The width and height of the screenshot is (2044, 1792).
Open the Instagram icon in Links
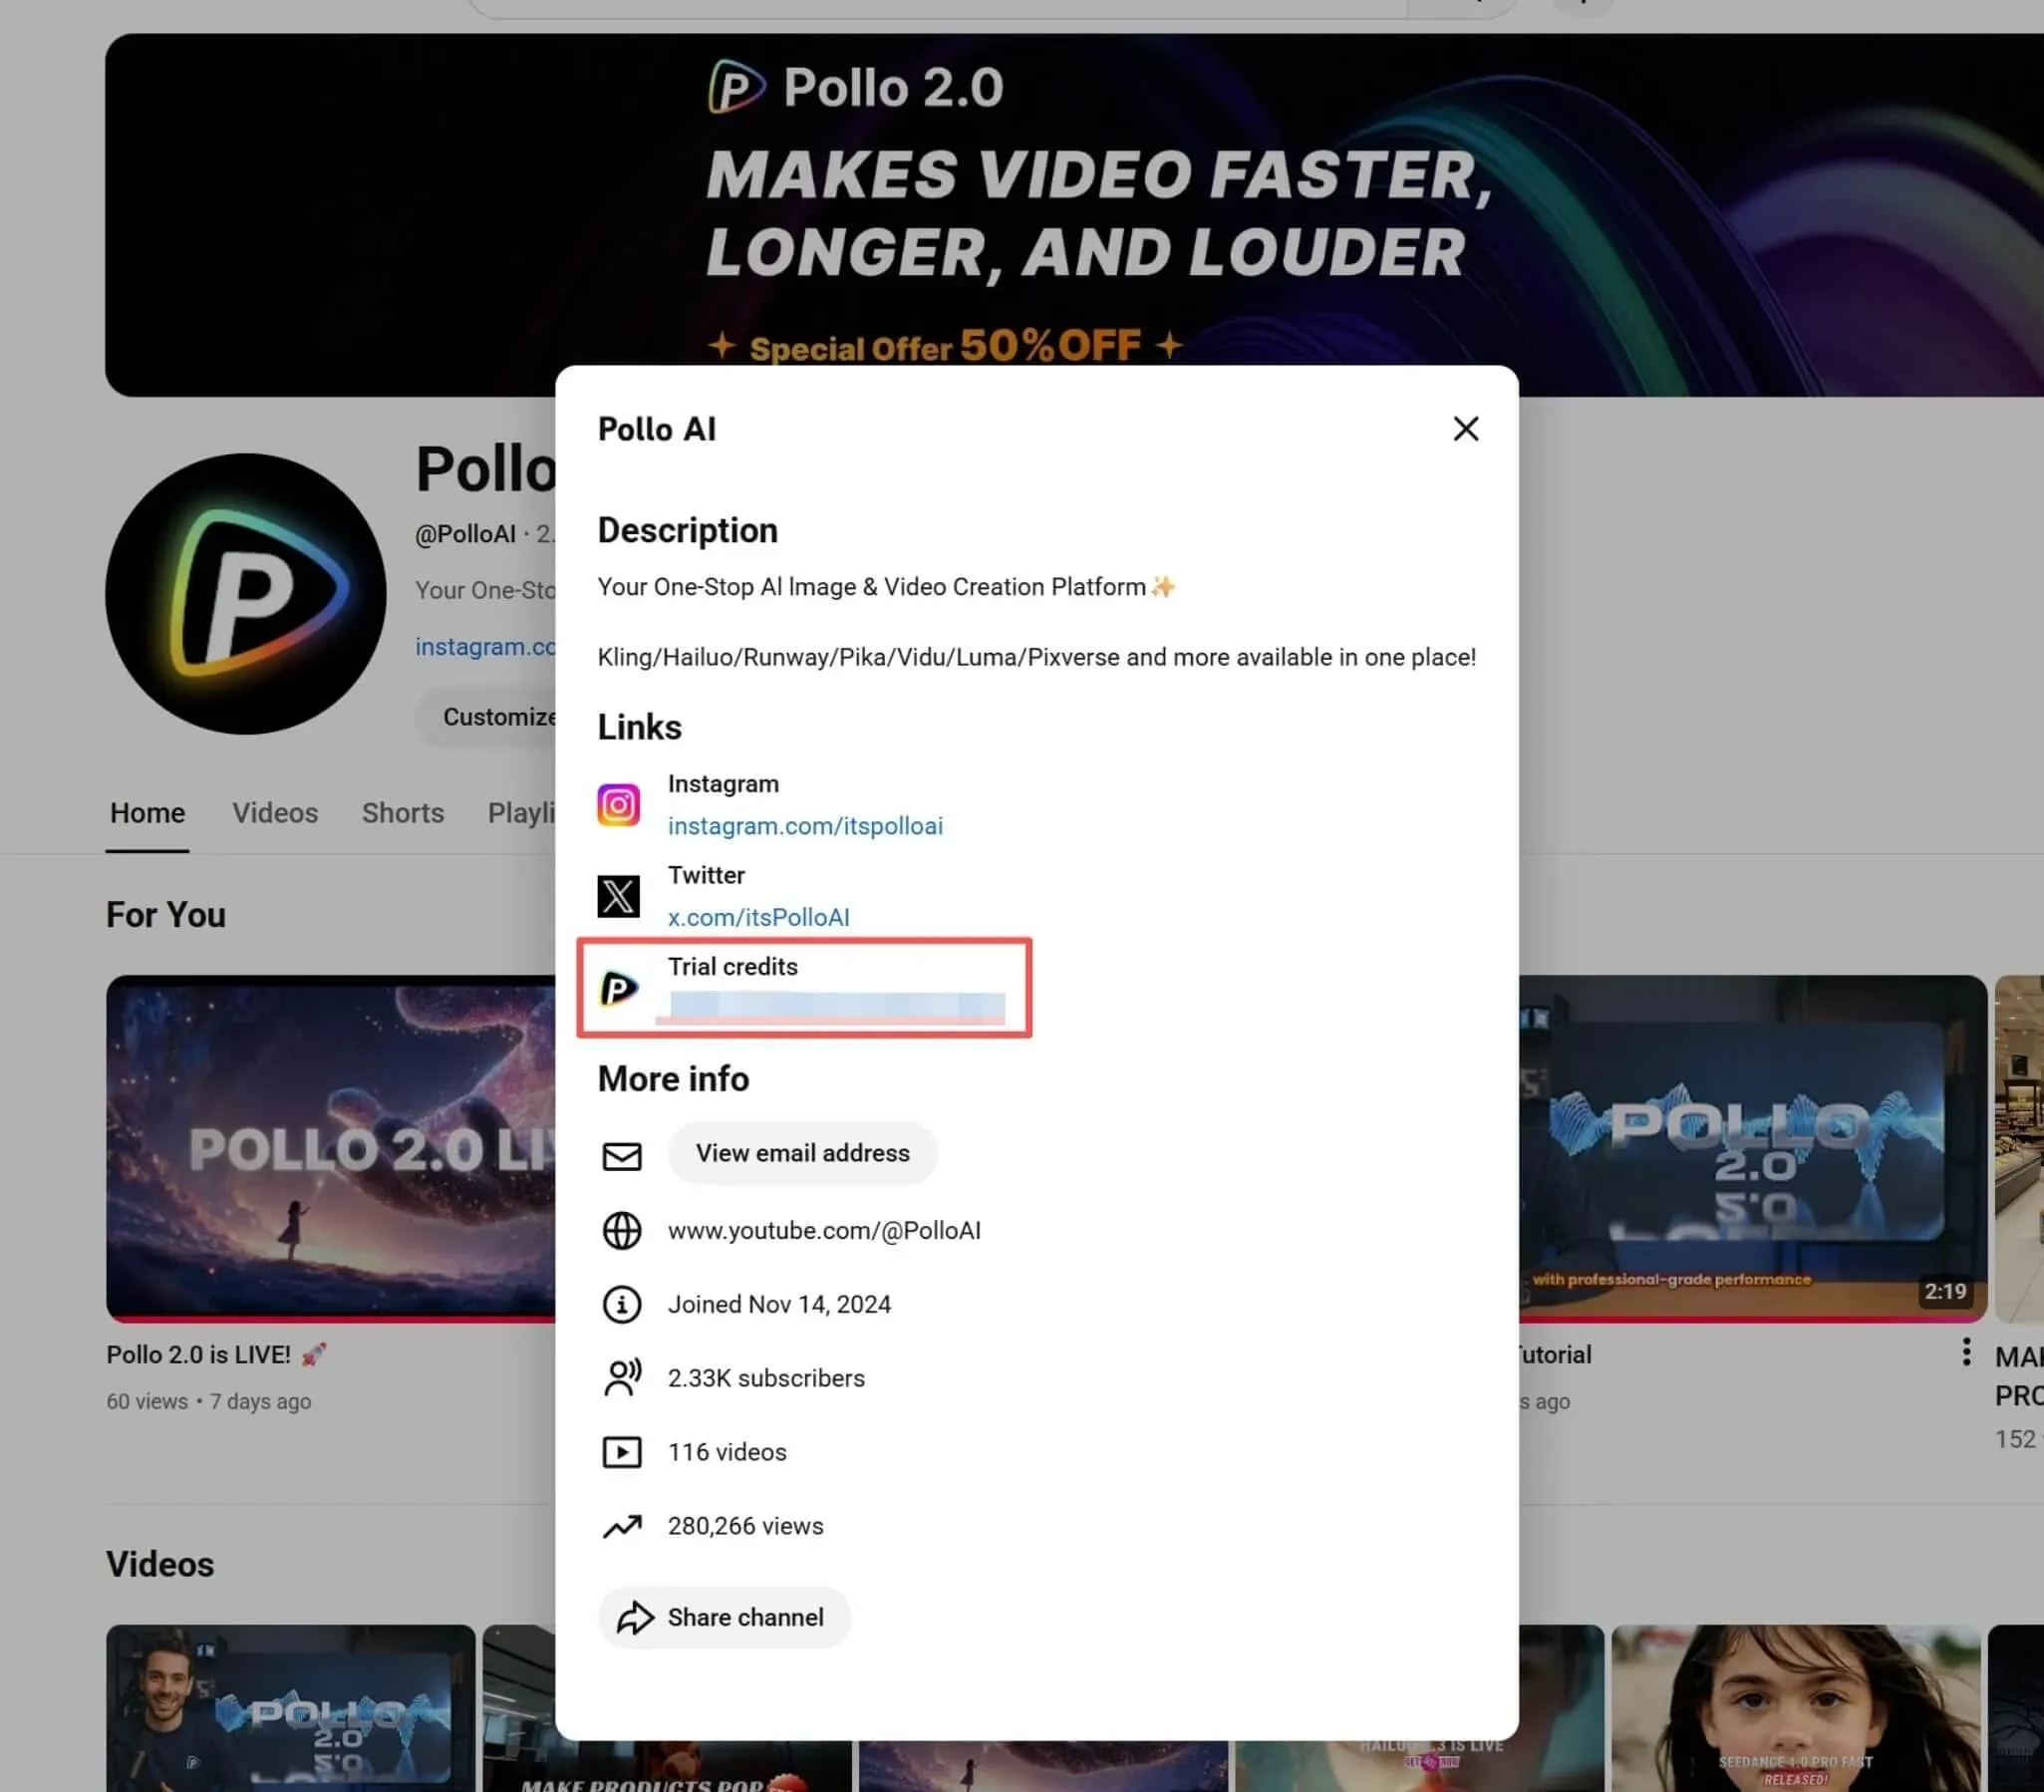click(618, 805)
